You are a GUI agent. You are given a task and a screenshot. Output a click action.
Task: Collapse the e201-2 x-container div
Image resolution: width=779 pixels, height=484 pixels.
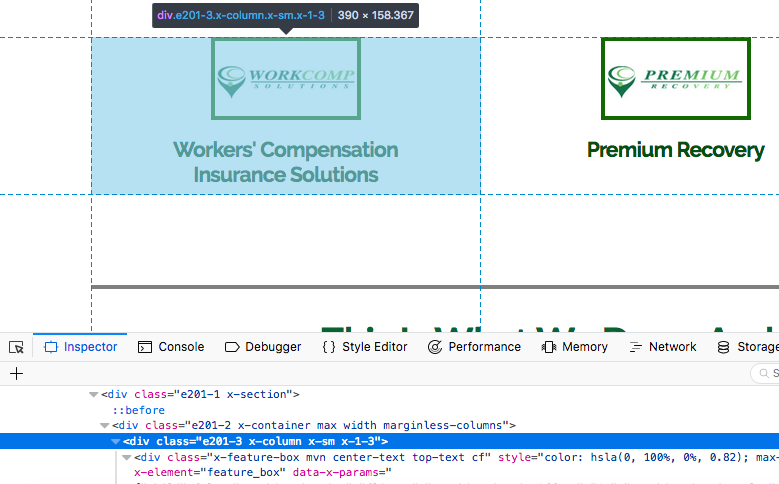pyautogui.click(x=104, y=425)
